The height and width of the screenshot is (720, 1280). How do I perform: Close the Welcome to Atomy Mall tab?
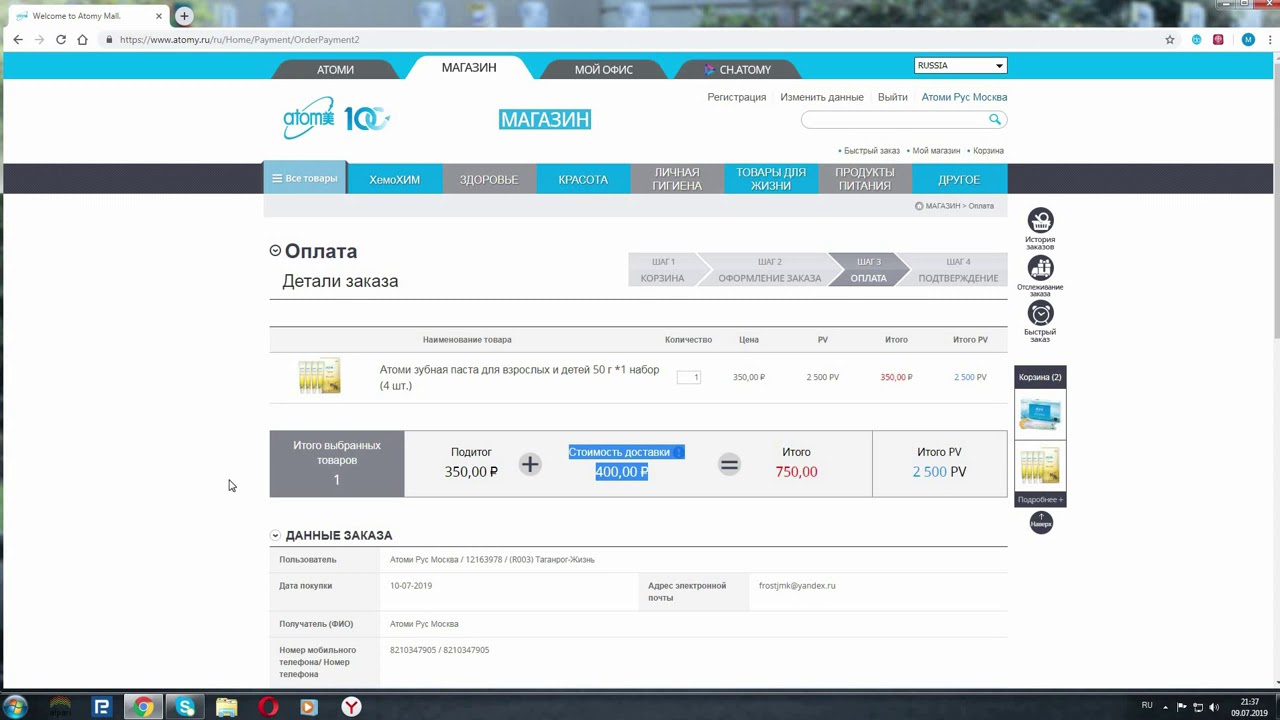point(158,16)
